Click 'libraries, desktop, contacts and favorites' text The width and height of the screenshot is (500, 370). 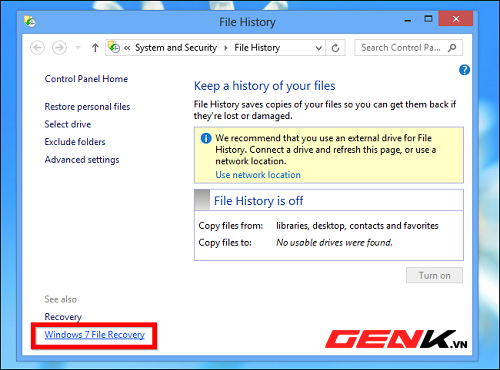point(357,226)
